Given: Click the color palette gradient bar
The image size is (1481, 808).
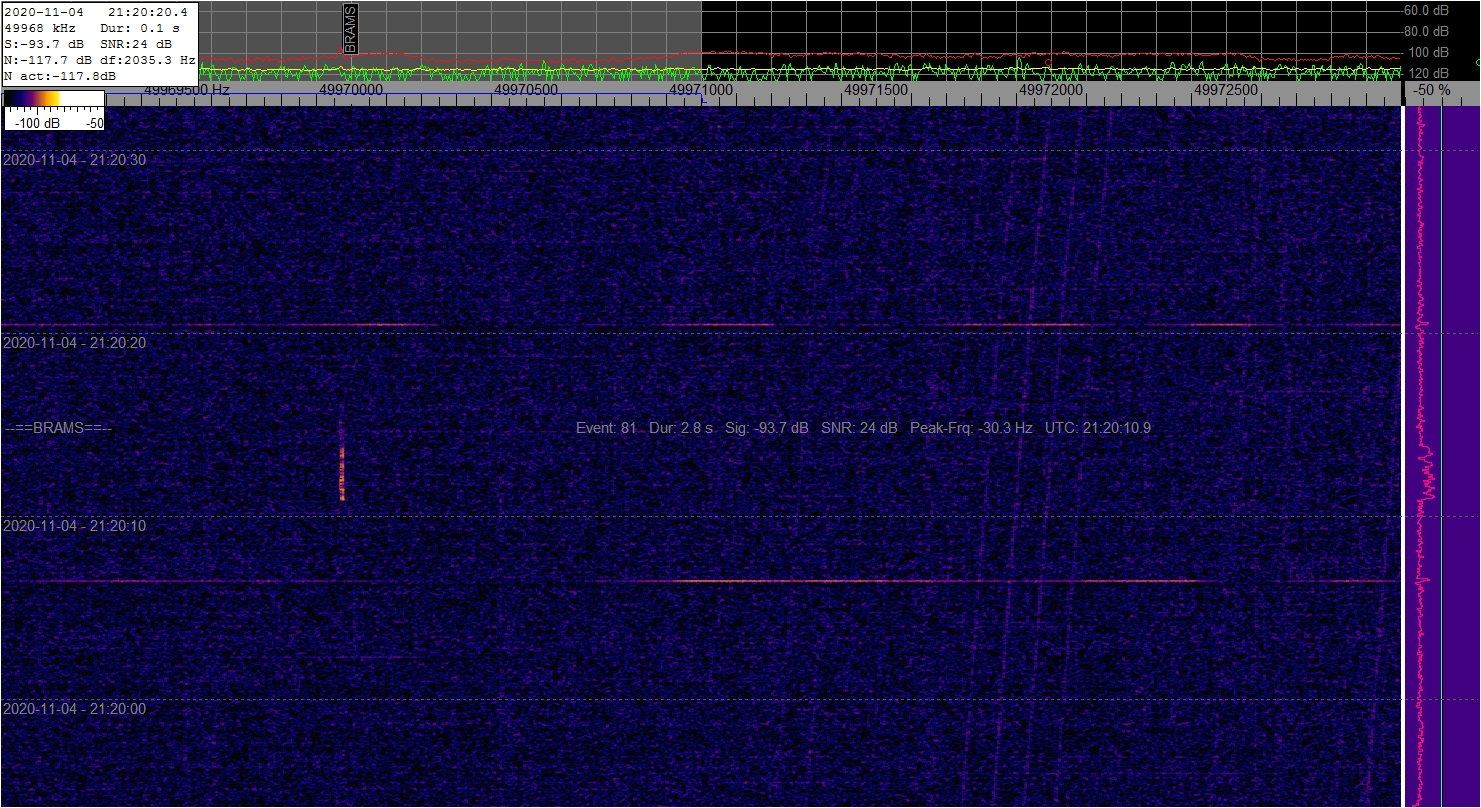Looking at the screenshot, I should 54,99.
